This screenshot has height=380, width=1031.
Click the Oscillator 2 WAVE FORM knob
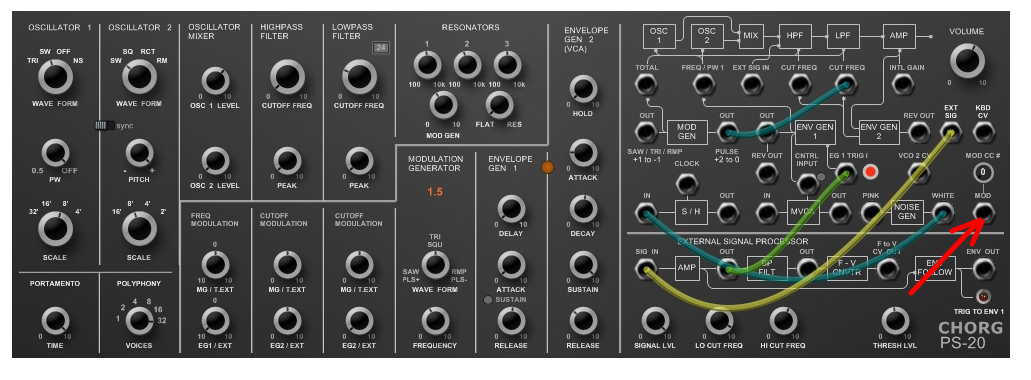tap(139, 78)
